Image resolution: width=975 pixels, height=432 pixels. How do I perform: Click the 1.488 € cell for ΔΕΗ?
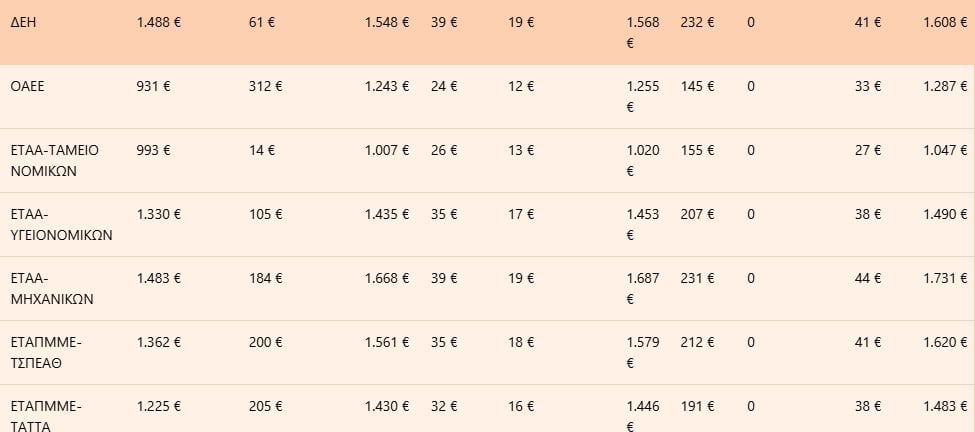159,22
